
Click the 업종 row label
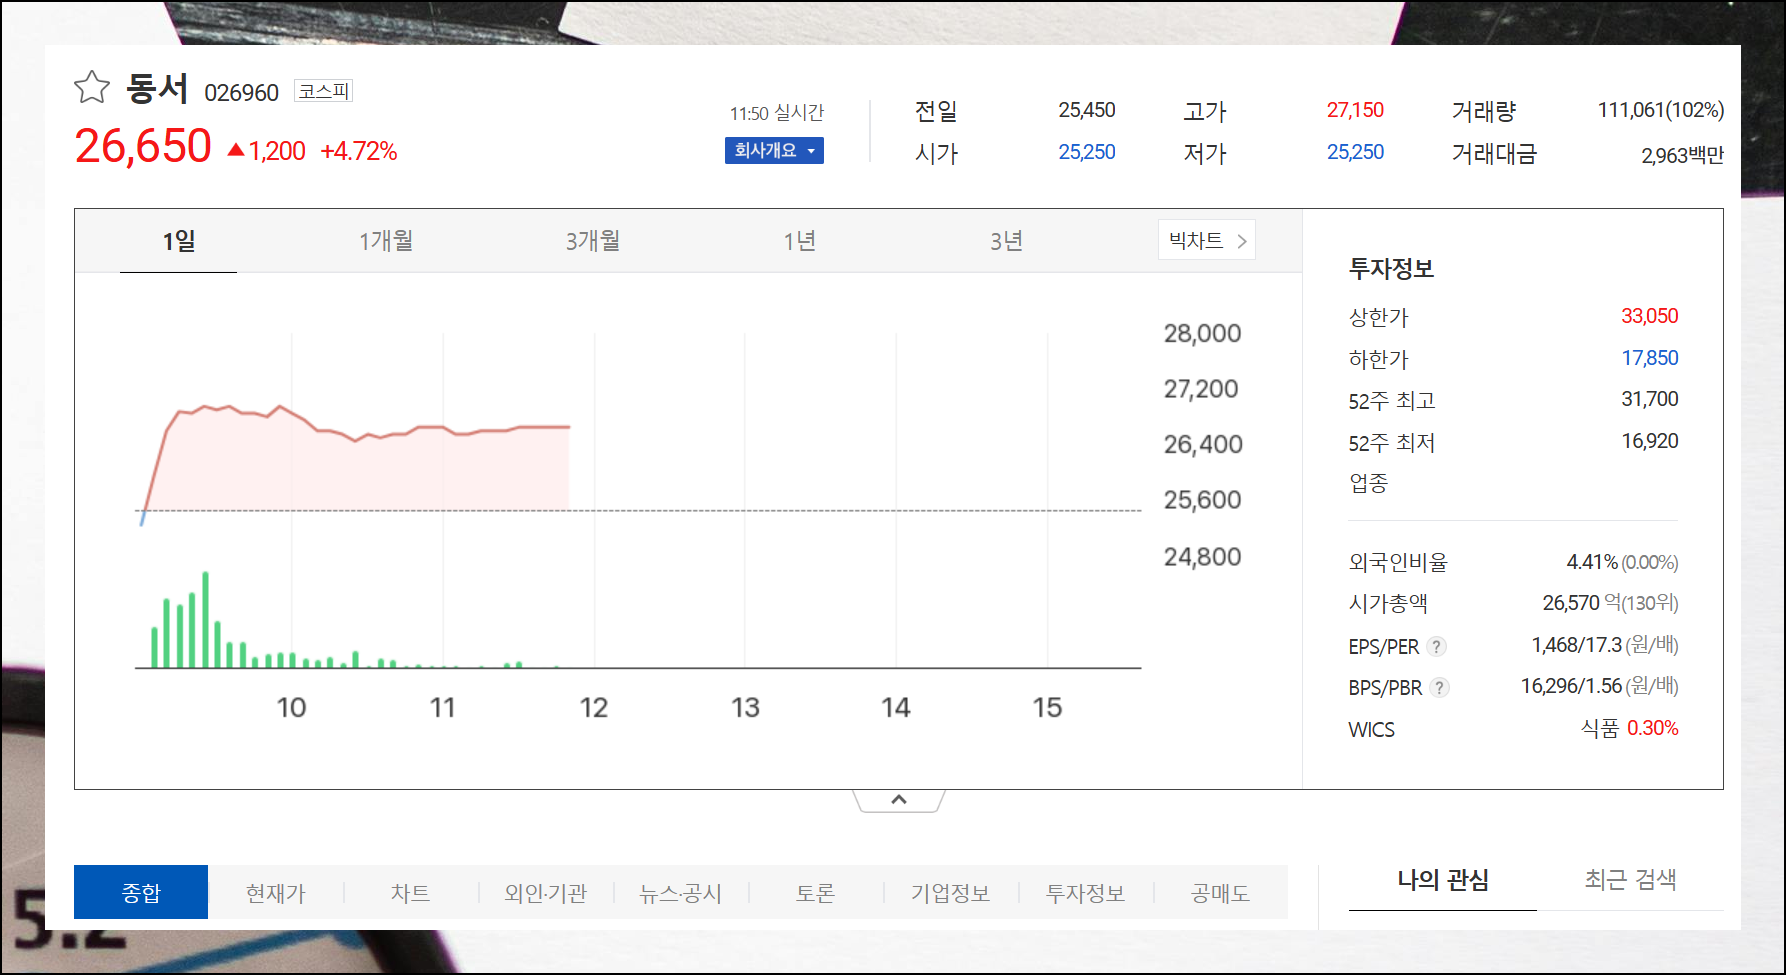pyautogui.click(x=1369, y=483)
